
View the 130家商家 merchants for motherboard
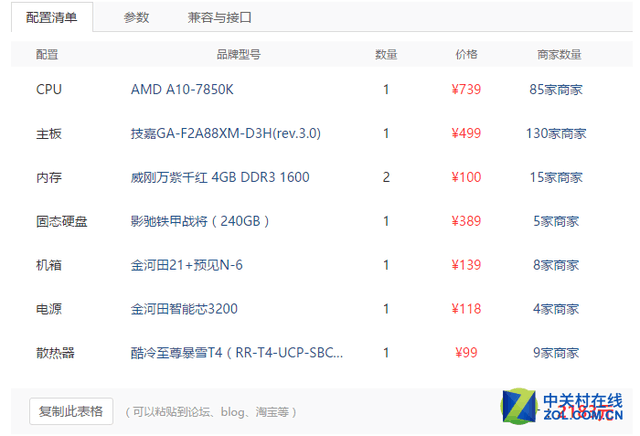556,133
